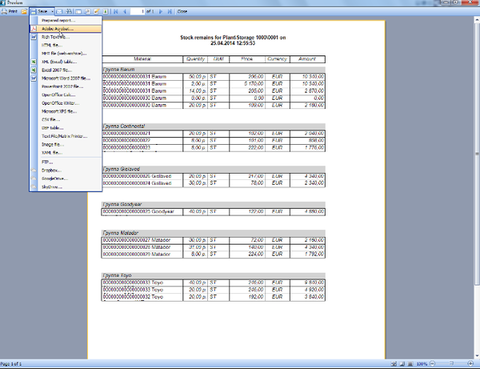Click the Find binoculars icon
Image resolution: width=480 pixels, height=369 pixels.
[69, 11]
